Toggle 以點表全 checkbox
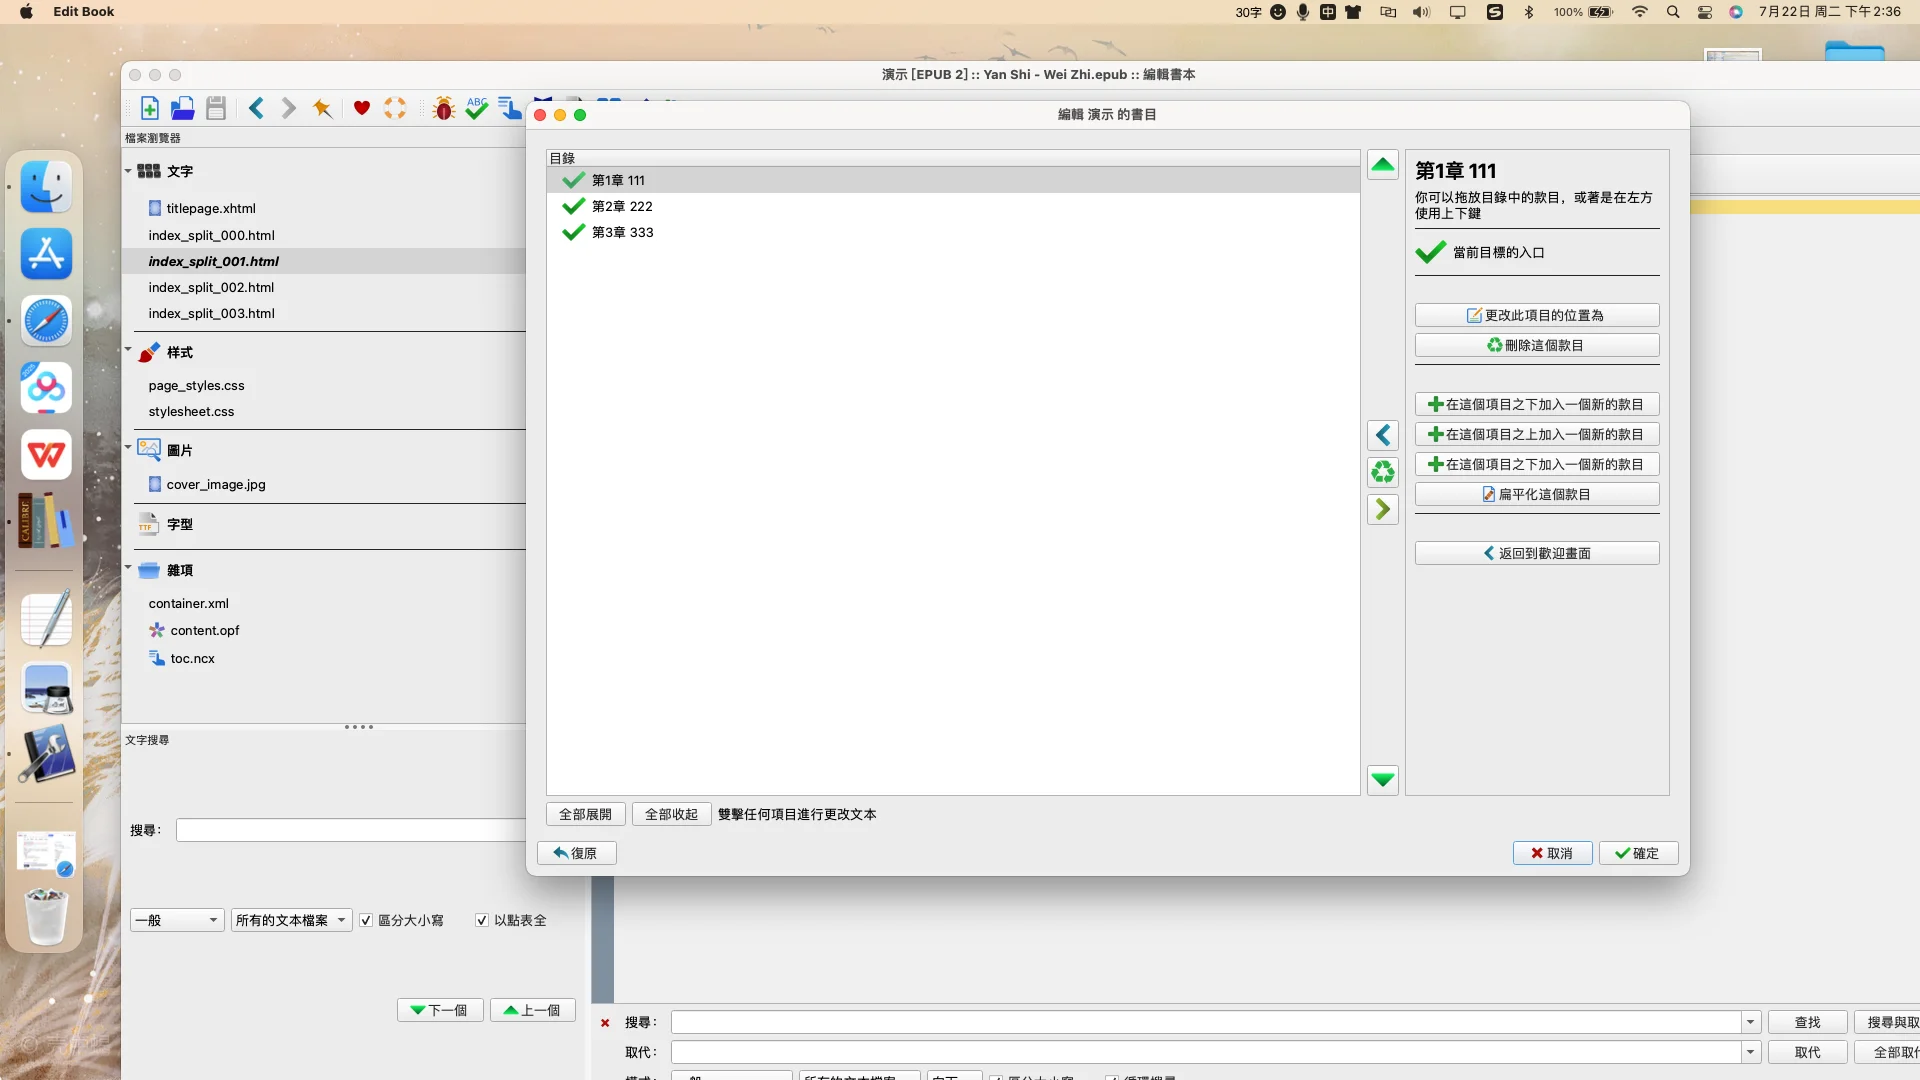The width and height of the screenshot is (1920, 1080). click(x=482, y=920)
